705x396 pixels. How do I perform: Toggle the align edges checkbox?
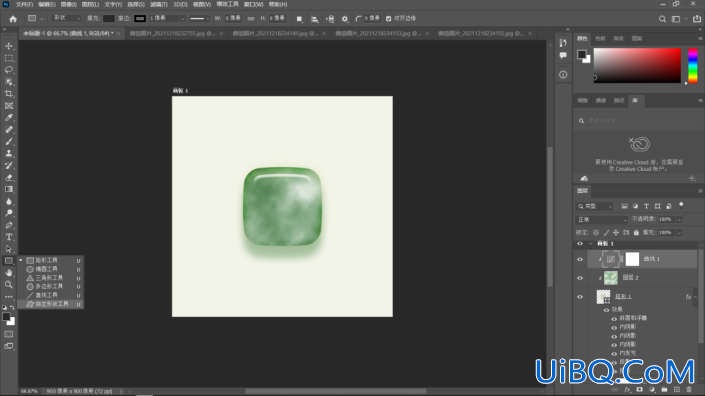pos(388,18)
